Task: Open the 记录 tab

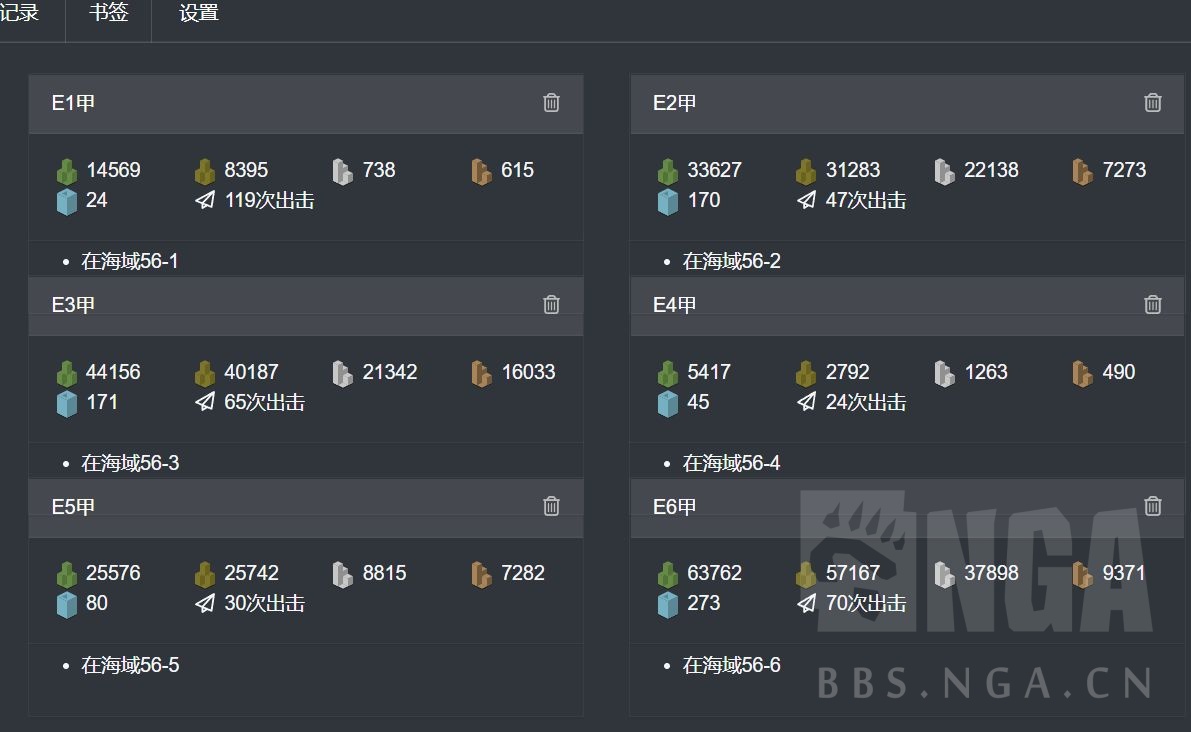Action: [x=20, y=14]
